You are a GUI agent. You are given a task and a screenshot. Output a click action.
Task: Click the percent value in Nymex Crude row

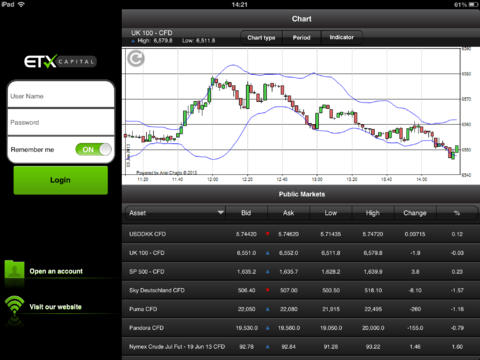(457, 347)
